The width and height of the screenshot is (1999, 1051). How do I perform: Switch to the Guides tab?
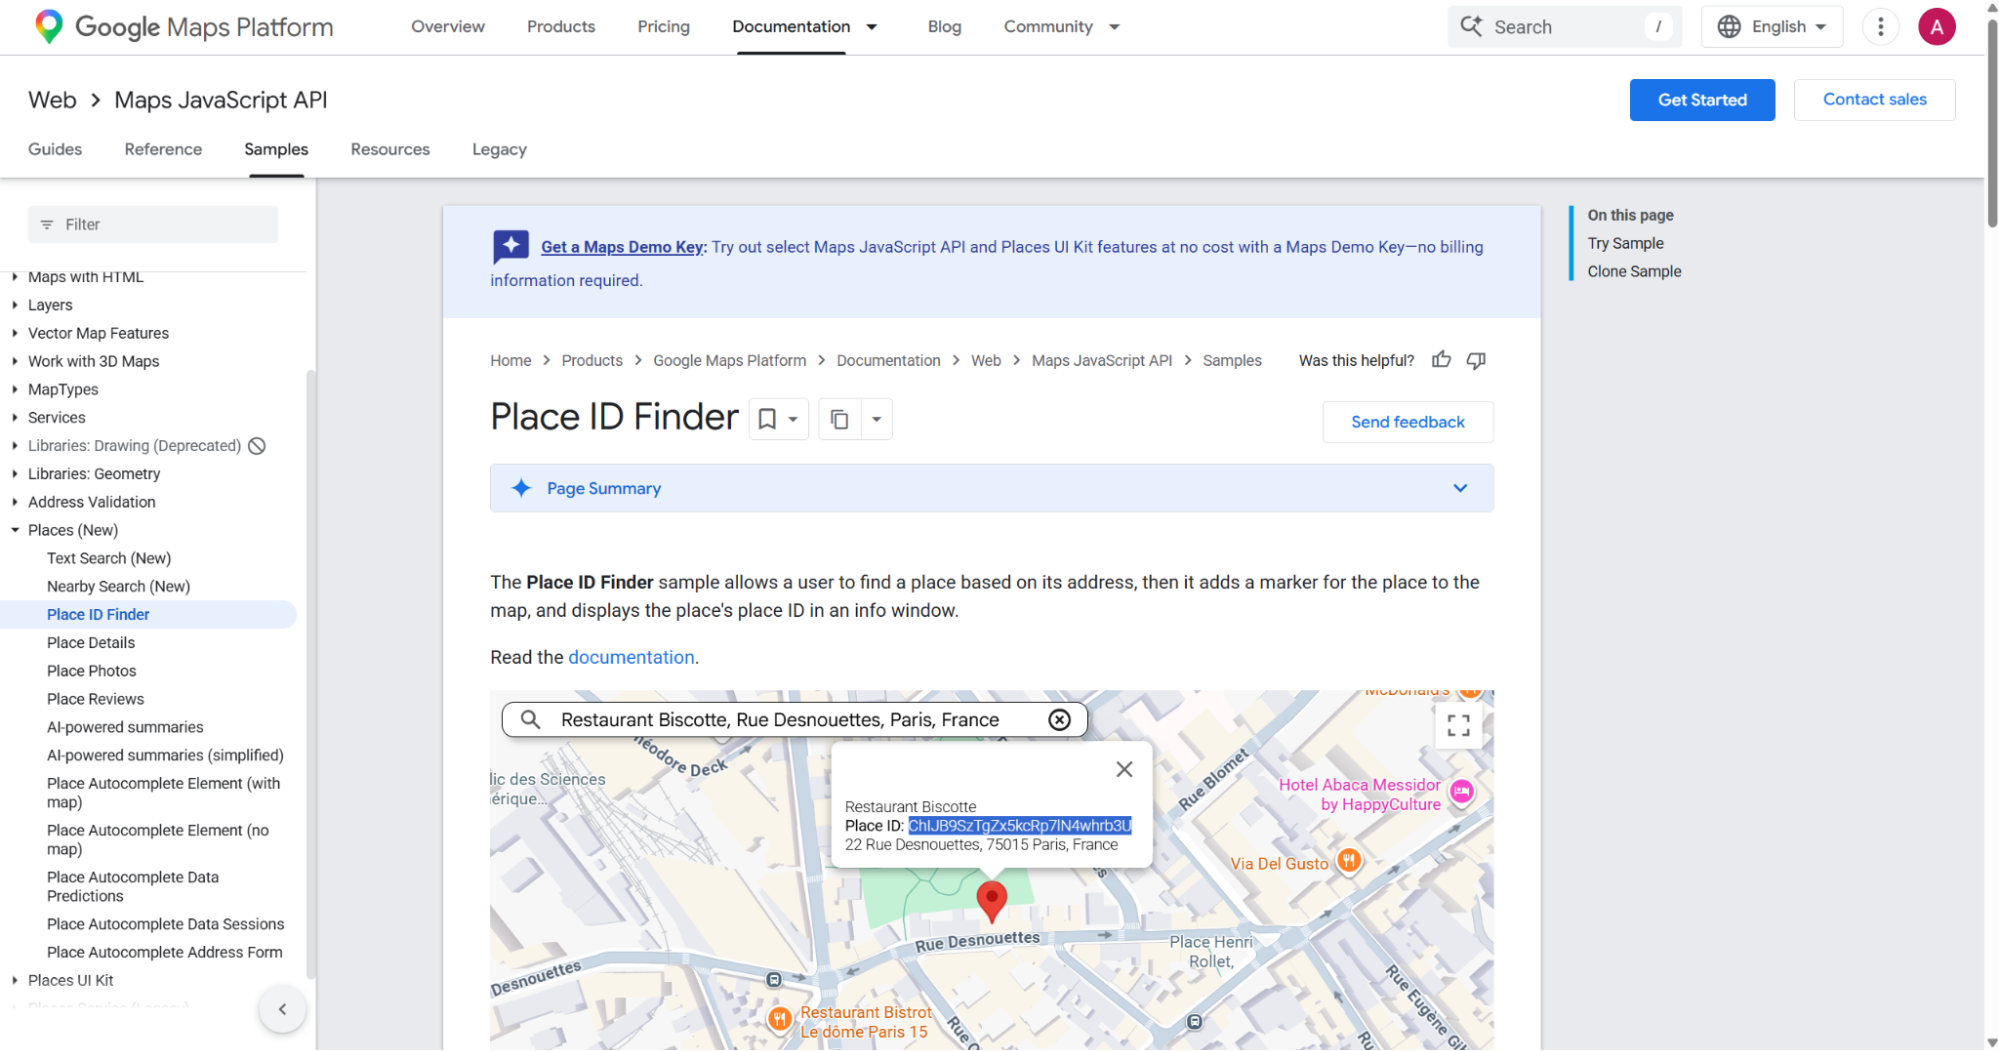point(55,149)
